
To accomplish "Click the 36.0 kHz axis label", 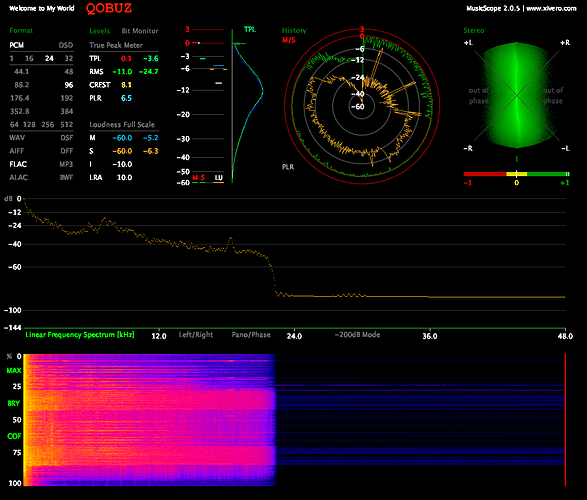I will pyautogui.click(x=430, y=336).
